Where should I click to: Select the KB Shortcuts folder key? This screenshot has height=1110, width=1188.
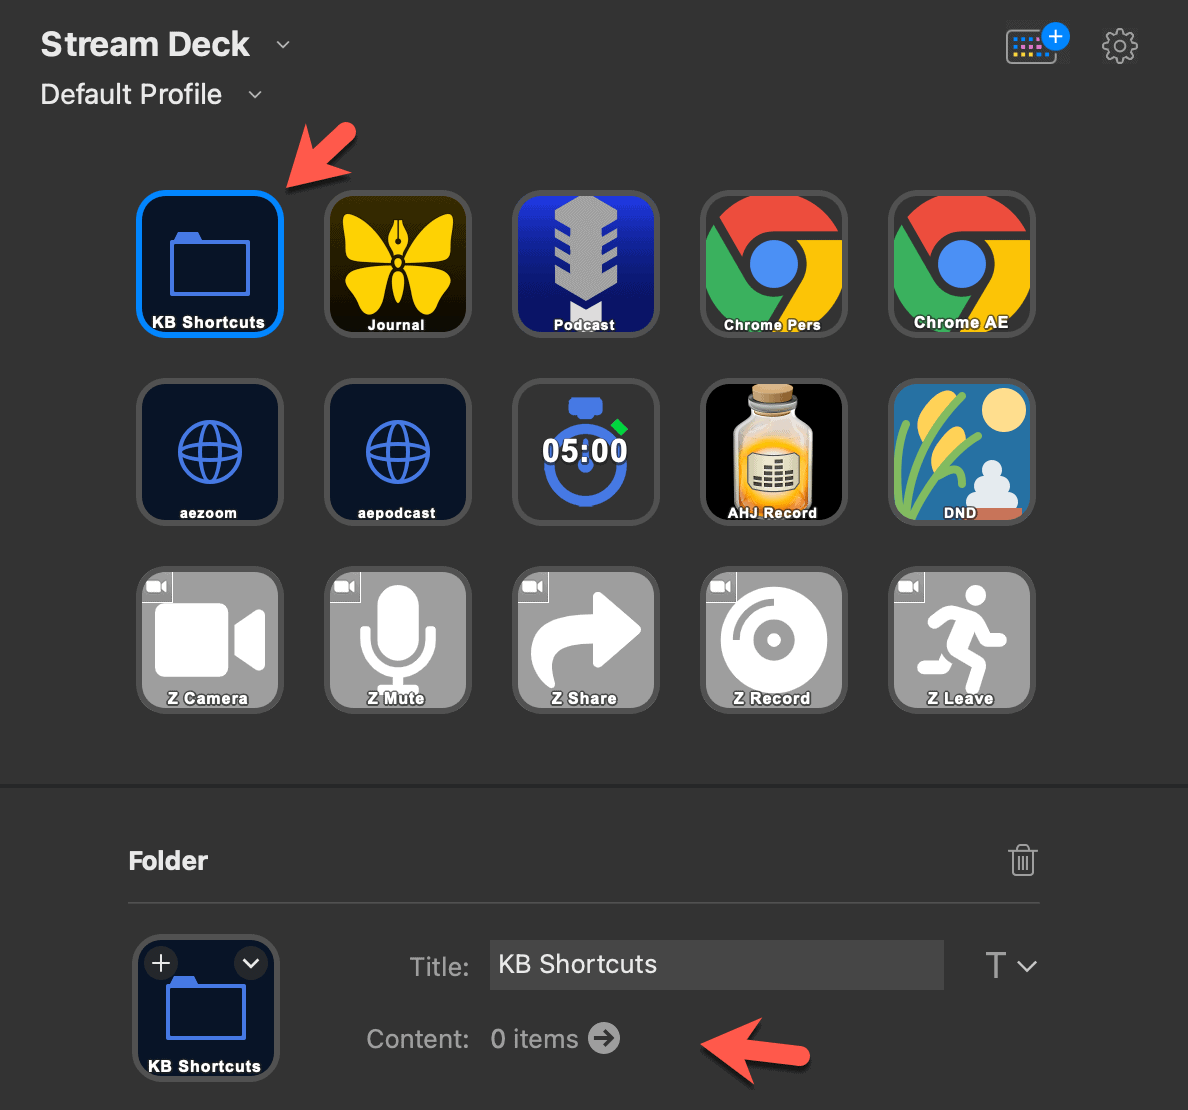point(210,264)
